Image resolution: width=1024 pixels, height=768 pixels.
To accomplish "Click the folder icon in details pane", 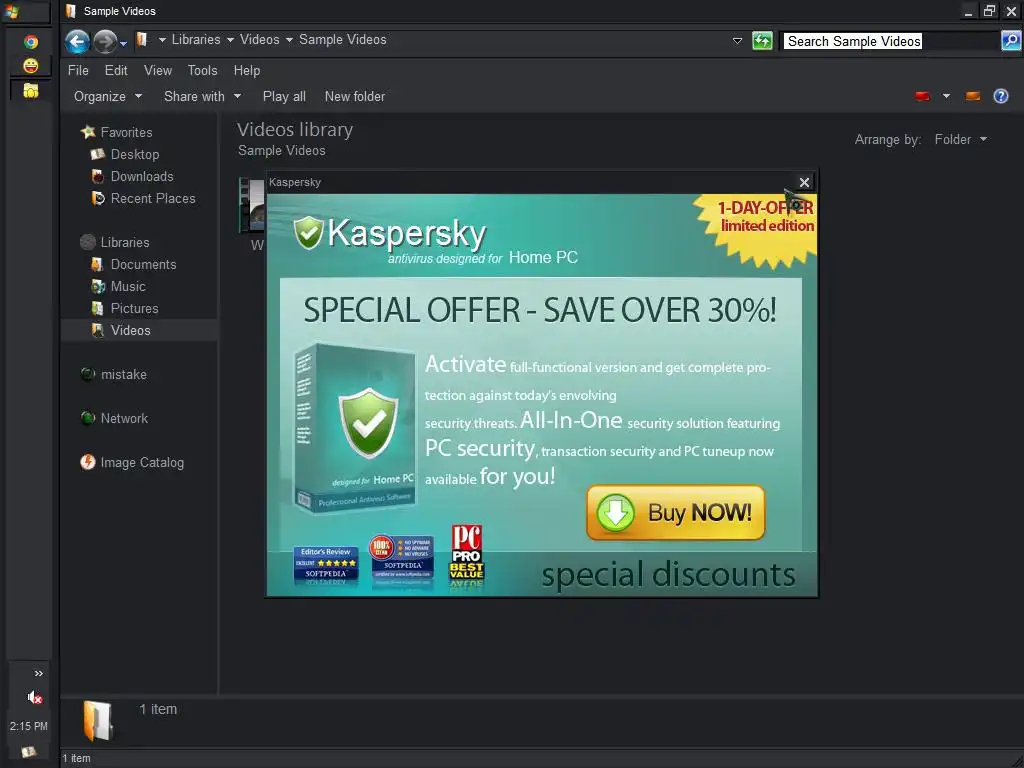I will click(98, 721).
